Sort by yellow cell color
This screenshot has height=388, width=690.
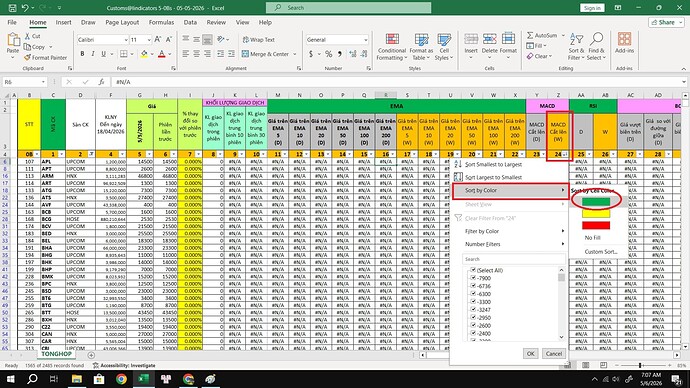[x=596, y=213]
